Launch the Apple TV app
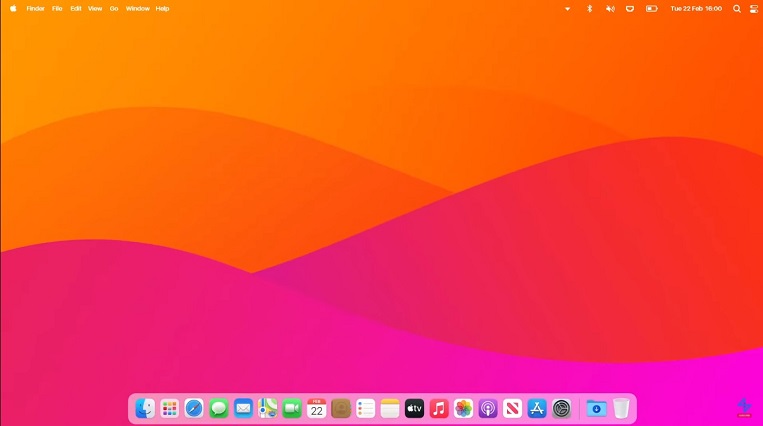Viewport: 763px width, 426px height. tap(415, 408)
